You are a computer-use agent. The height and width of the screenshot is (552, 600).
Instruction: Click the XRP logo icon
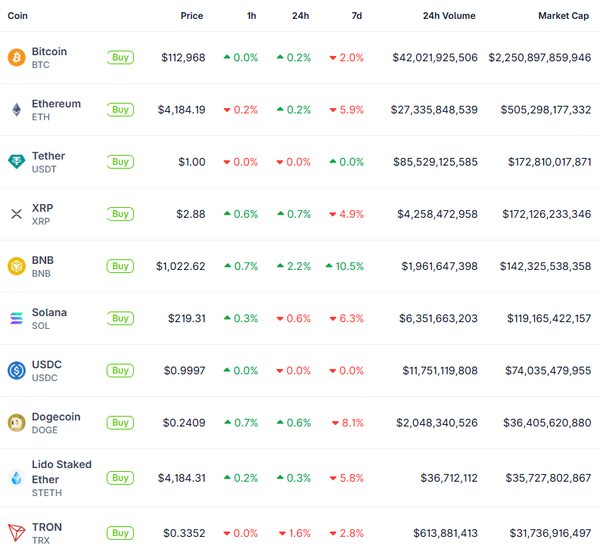tap(16, 214)
